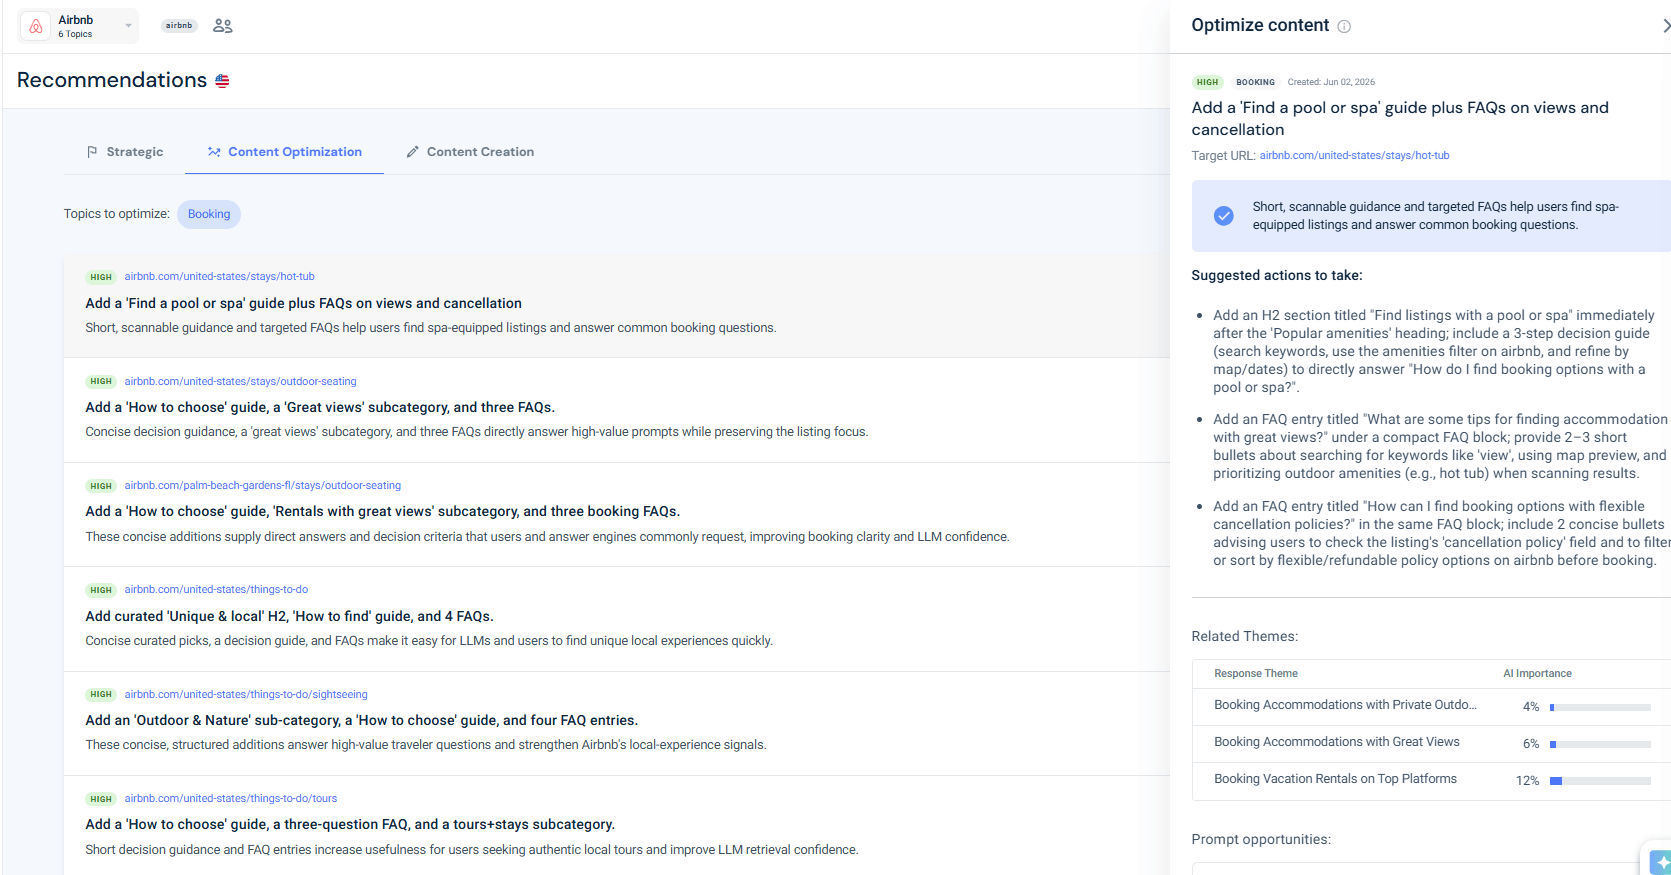Click the Response Theme column header
The width and height of the screenshot is (1671, 875).
(x=1256, y=674)
